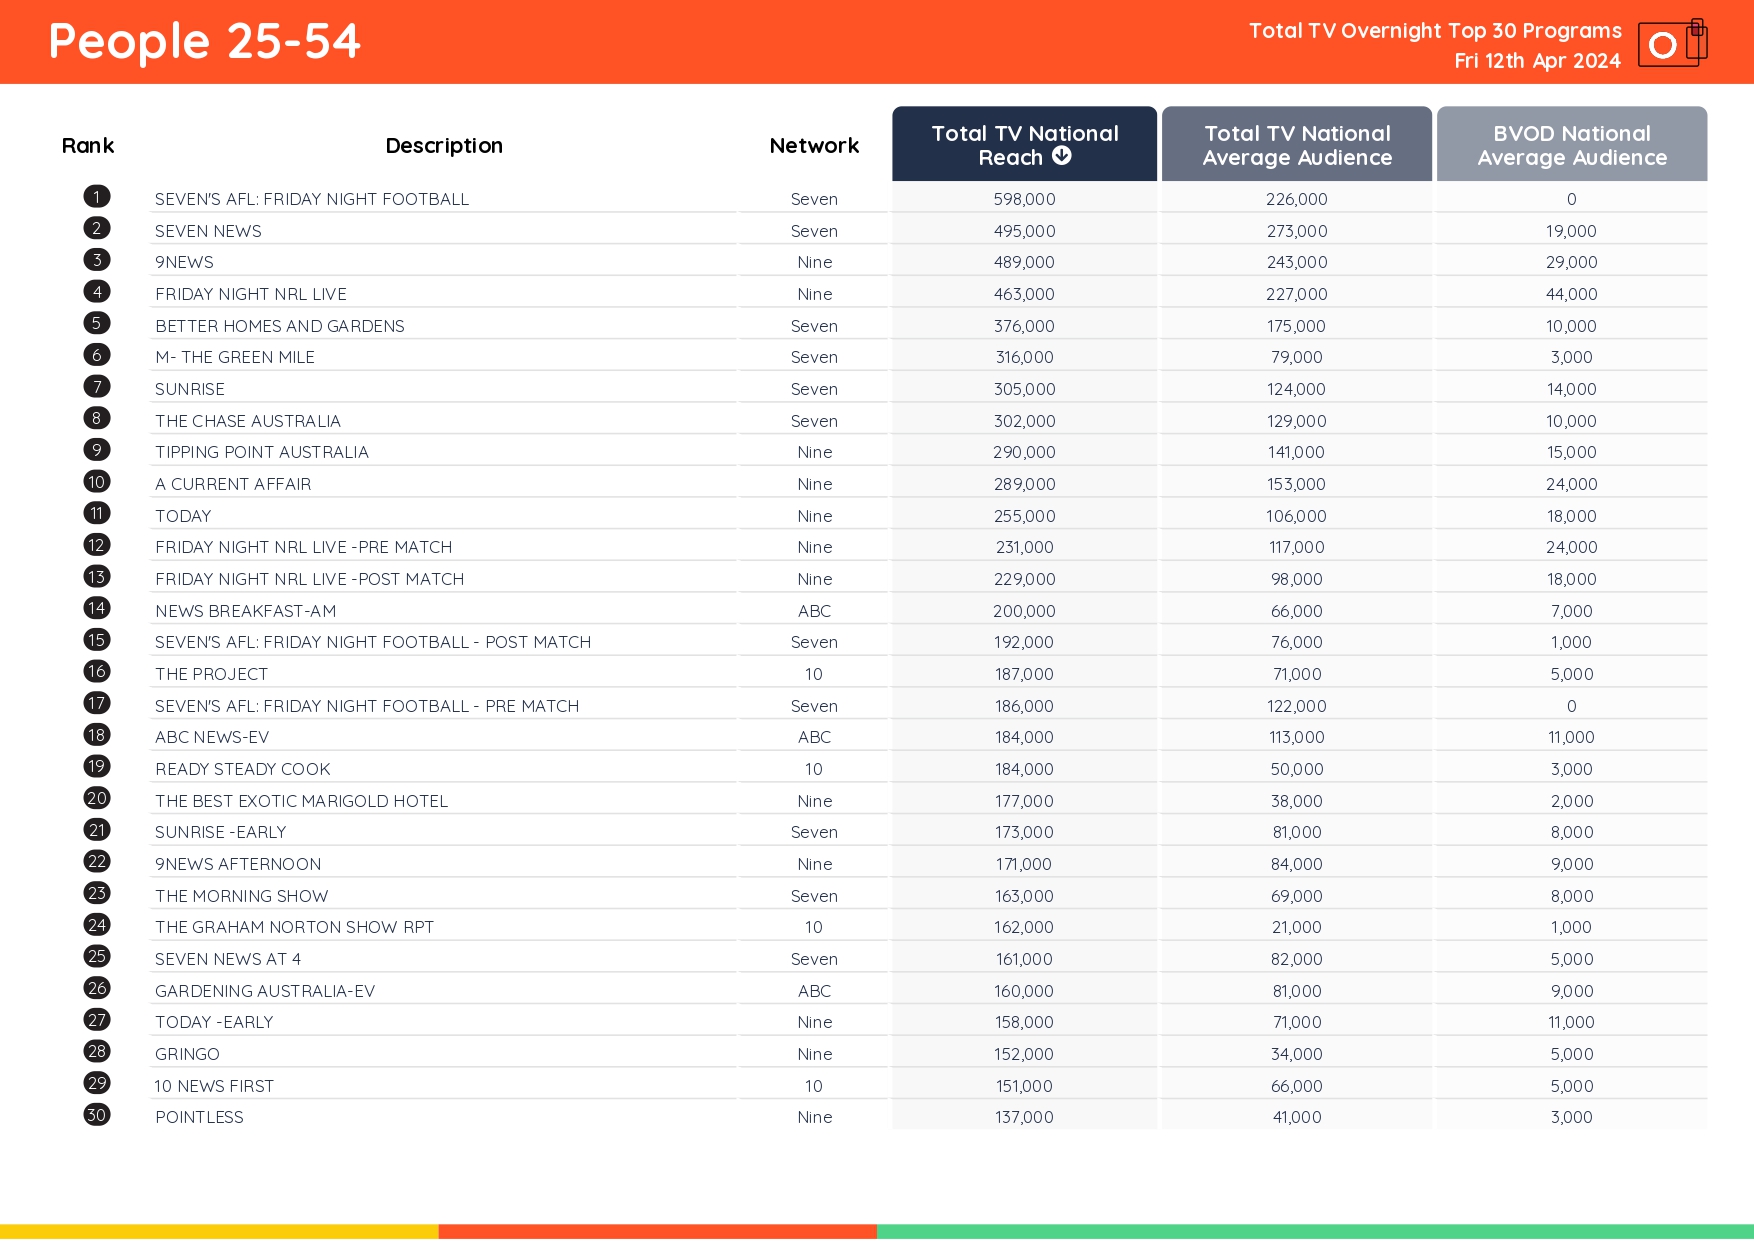Click the Description column header
The width and height of the screenshot is (1754, 1241).
tap(443, 145)
